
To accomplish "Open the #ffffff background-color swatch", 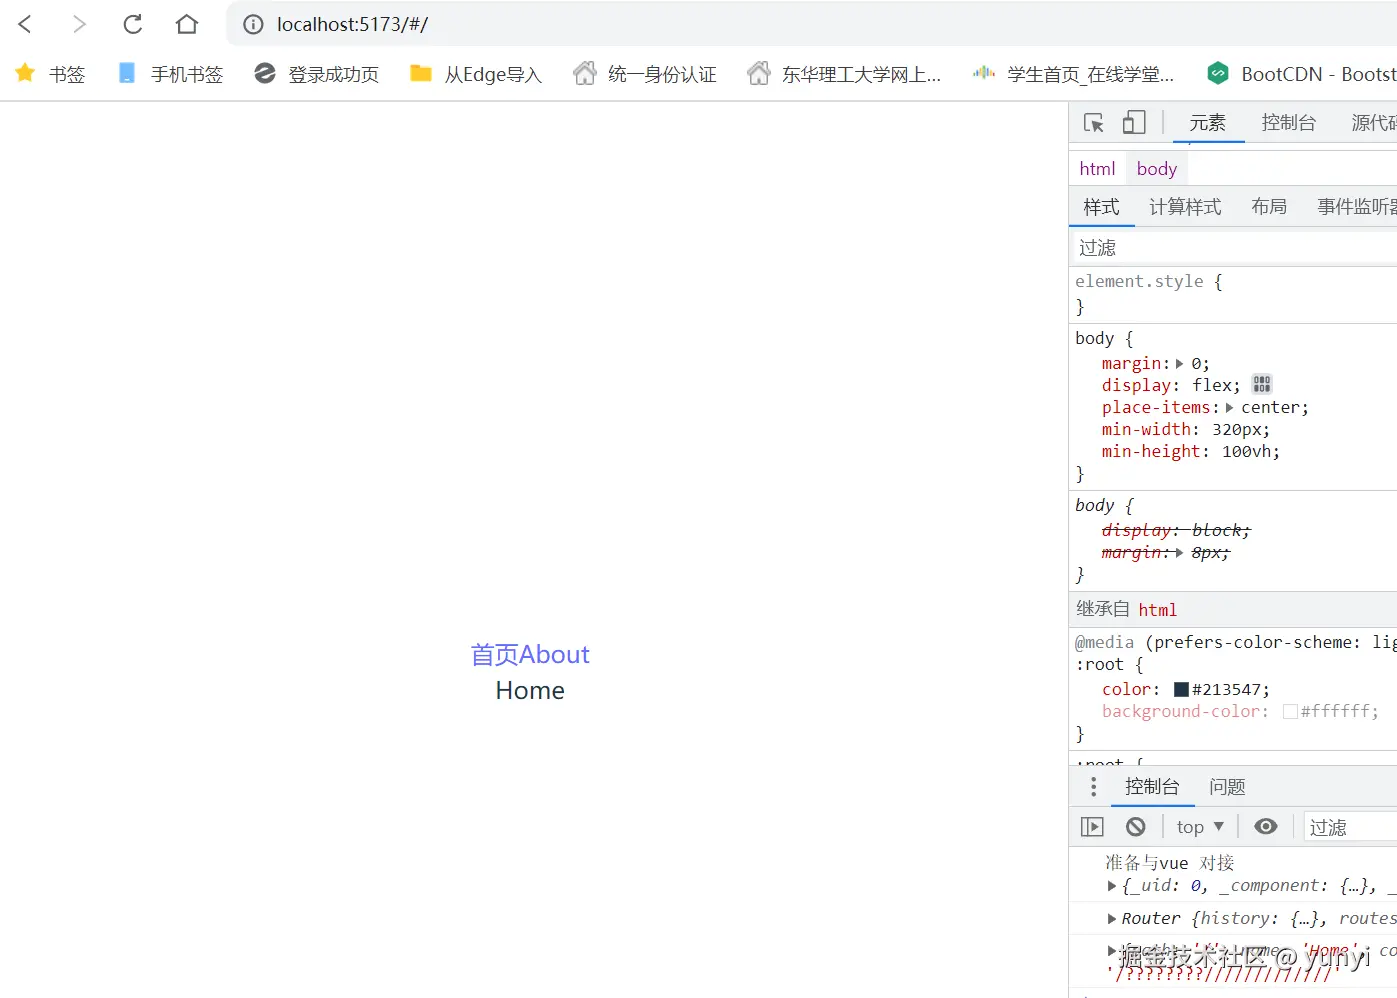I will click(x=1290, y=711).
